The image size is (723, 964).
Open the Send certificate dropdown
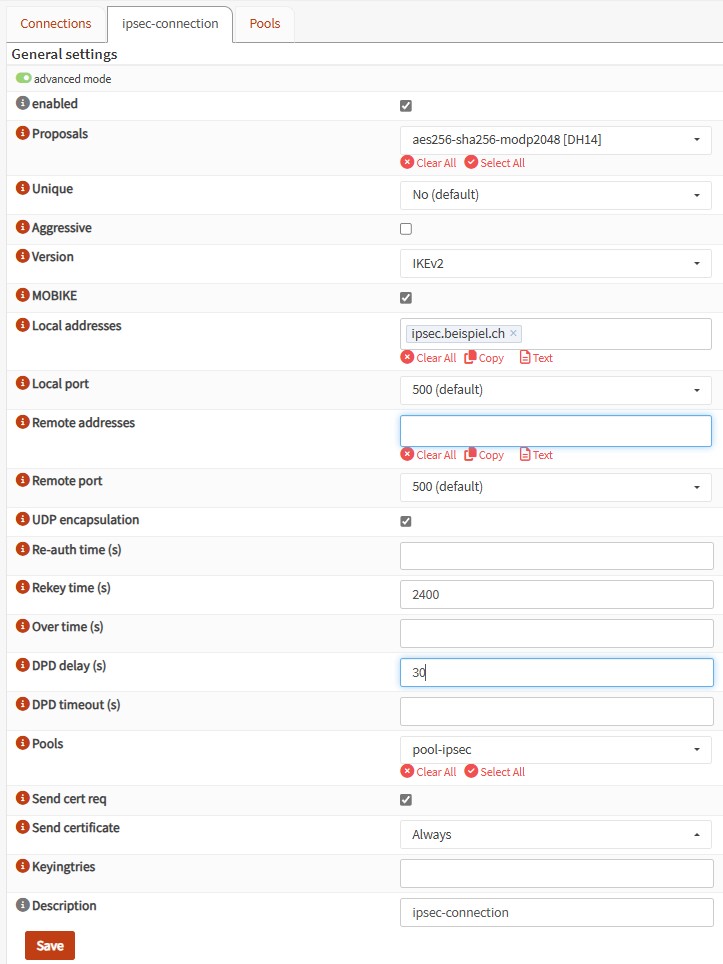555,834
